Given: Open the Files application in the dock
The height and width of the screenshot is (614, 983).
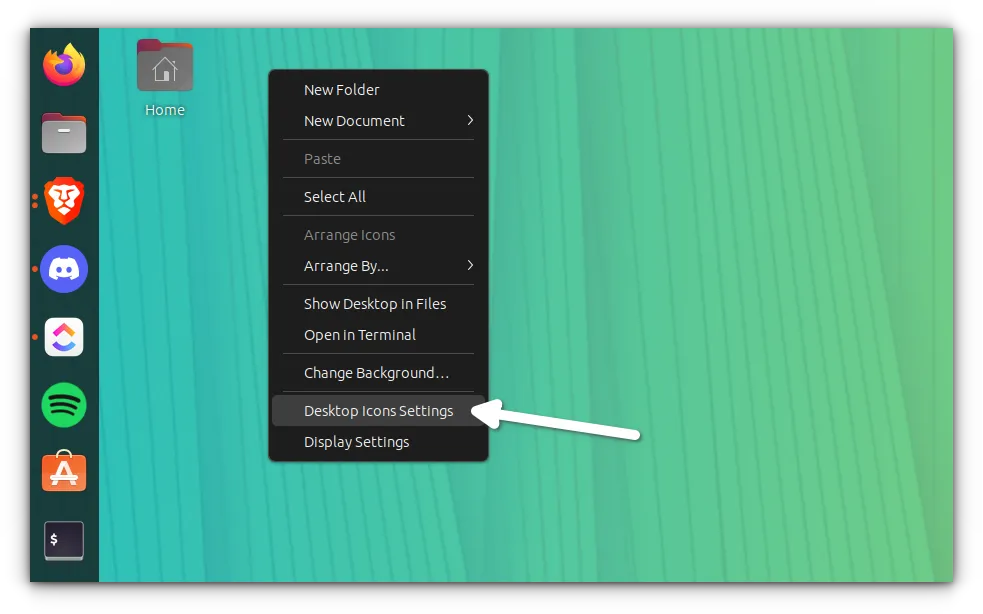Looking at the screenshot, I should tap(63, 133).
